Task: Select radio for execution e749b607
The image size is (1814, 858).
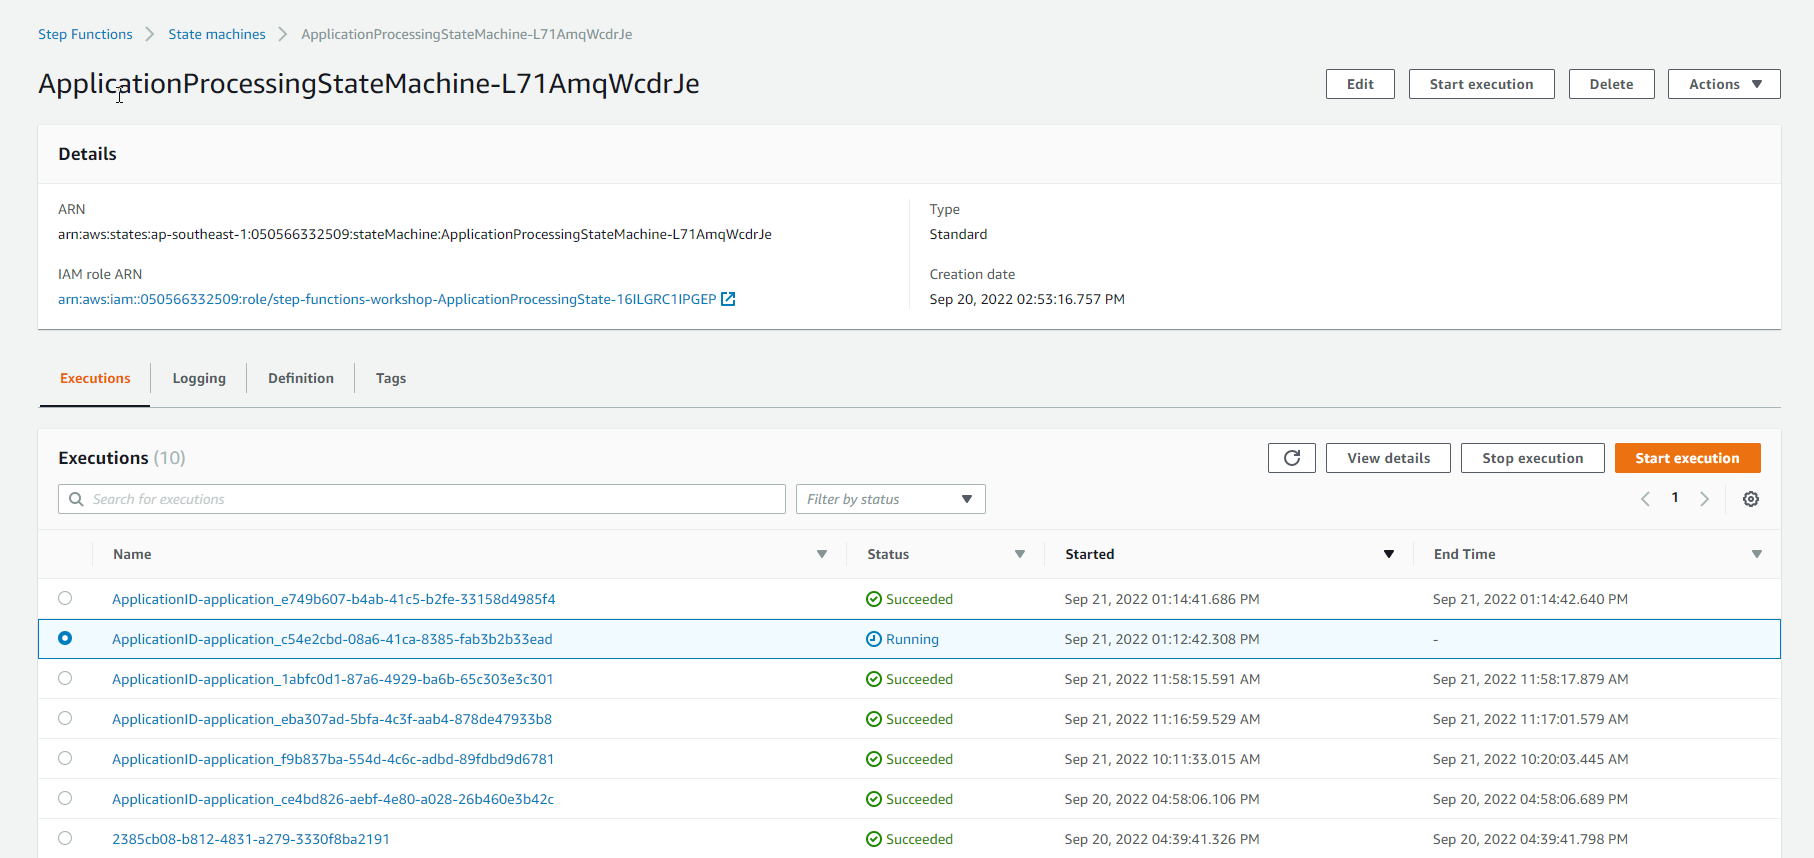Action: point(65,598)
